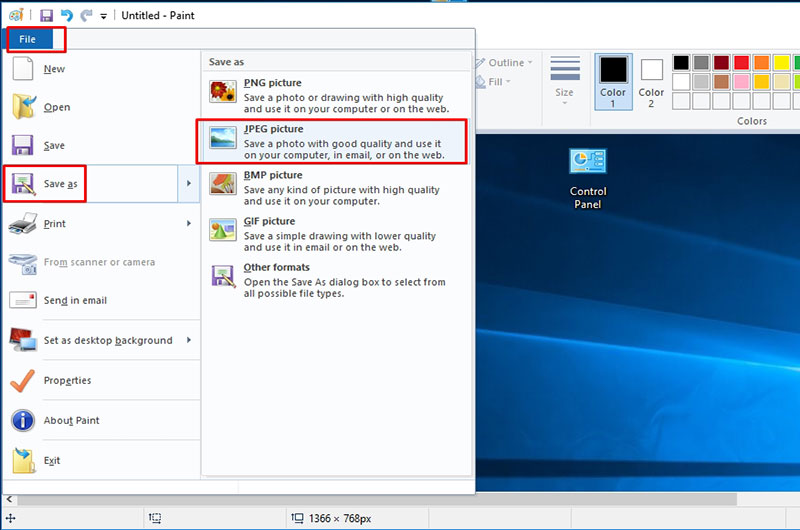Pick the pink color swatch
Image resolution: width=800 pixels, height=530 pixels.
pos(741,82)
